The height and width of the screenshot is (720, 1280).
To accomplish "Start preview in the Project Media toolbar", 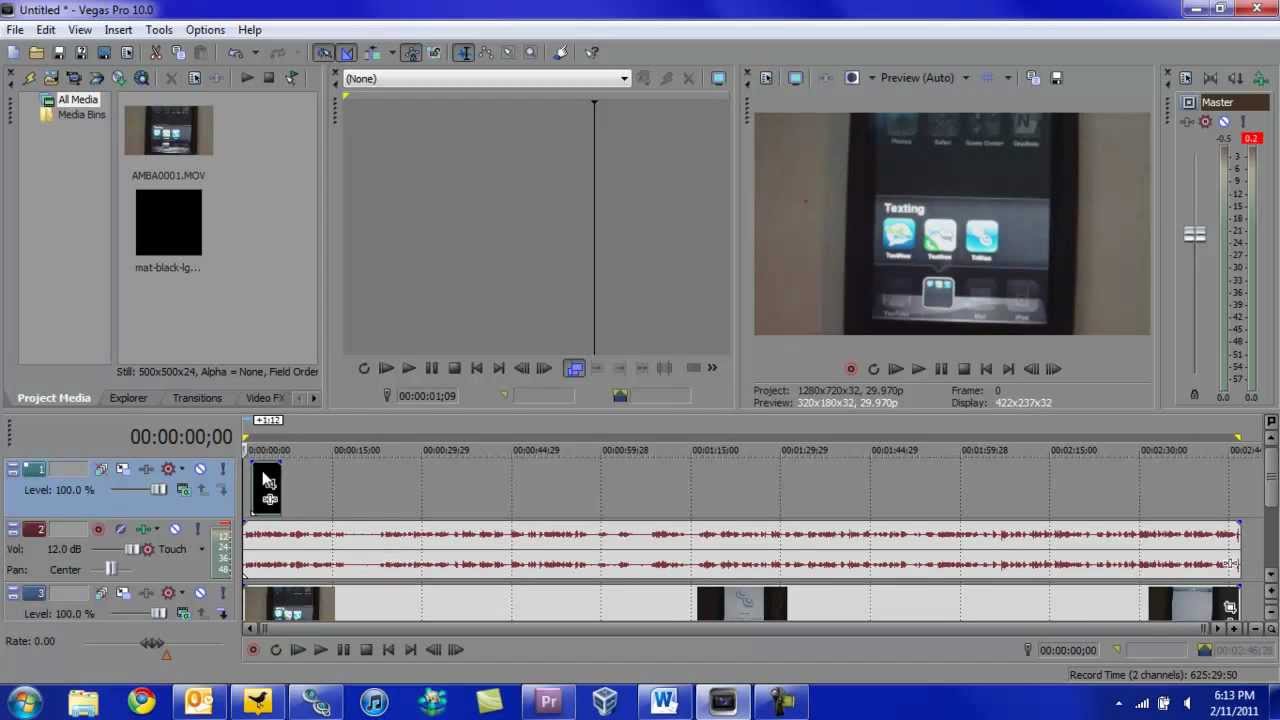I will (x=246, y=78).
